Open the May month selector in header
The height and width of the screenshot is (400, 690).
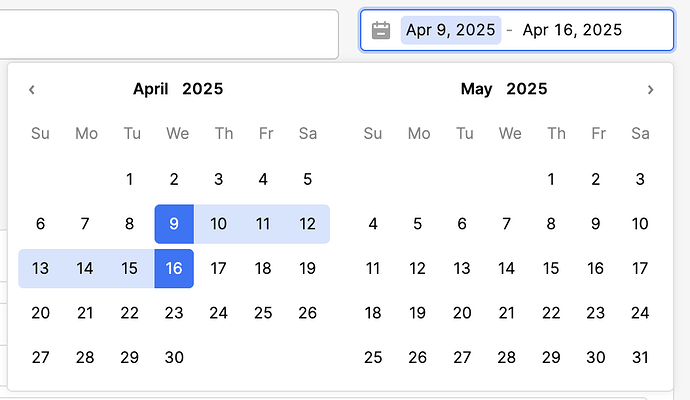pyautogui.click(x=477, y=89)
